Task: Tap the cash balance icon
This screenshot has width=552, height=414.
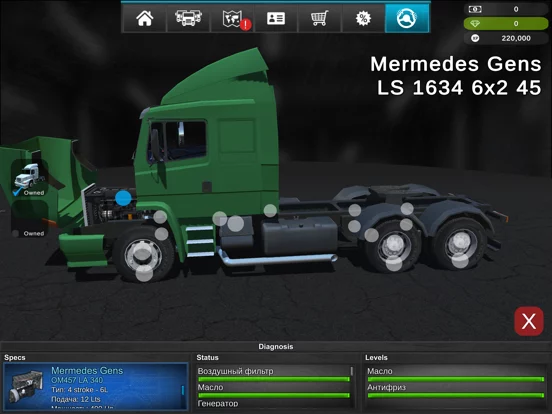Action: (475, 9)
